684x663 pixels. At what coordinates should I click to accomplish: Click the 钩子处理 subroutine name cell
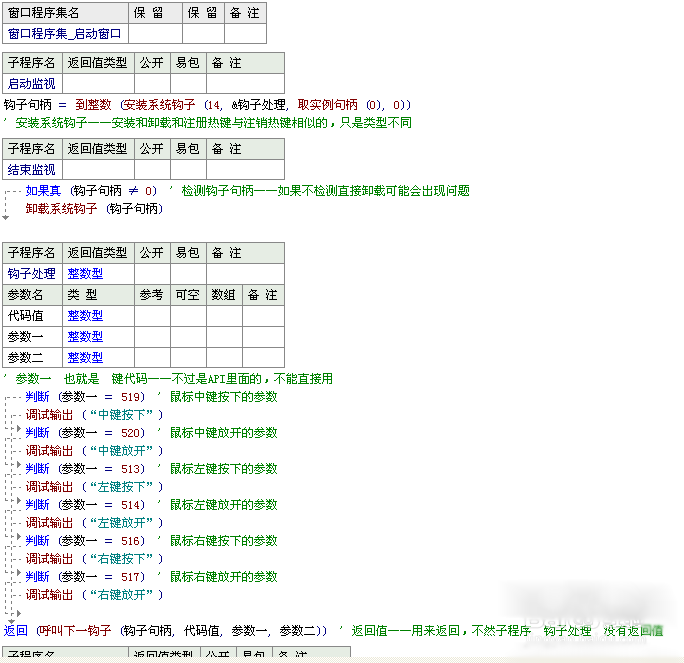(32, 274)
